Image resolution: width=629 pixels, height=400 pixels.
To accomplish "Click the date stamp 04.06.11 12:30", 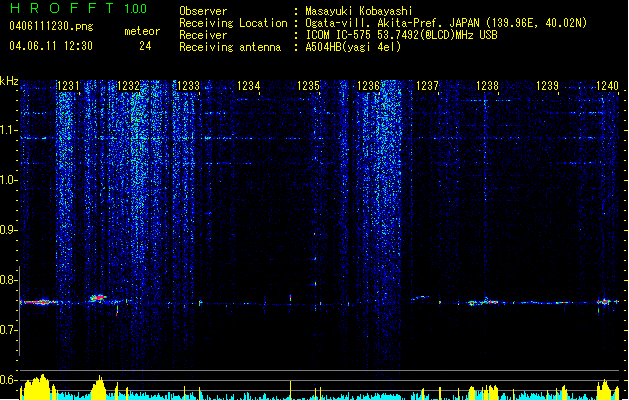I will (51, 46).
